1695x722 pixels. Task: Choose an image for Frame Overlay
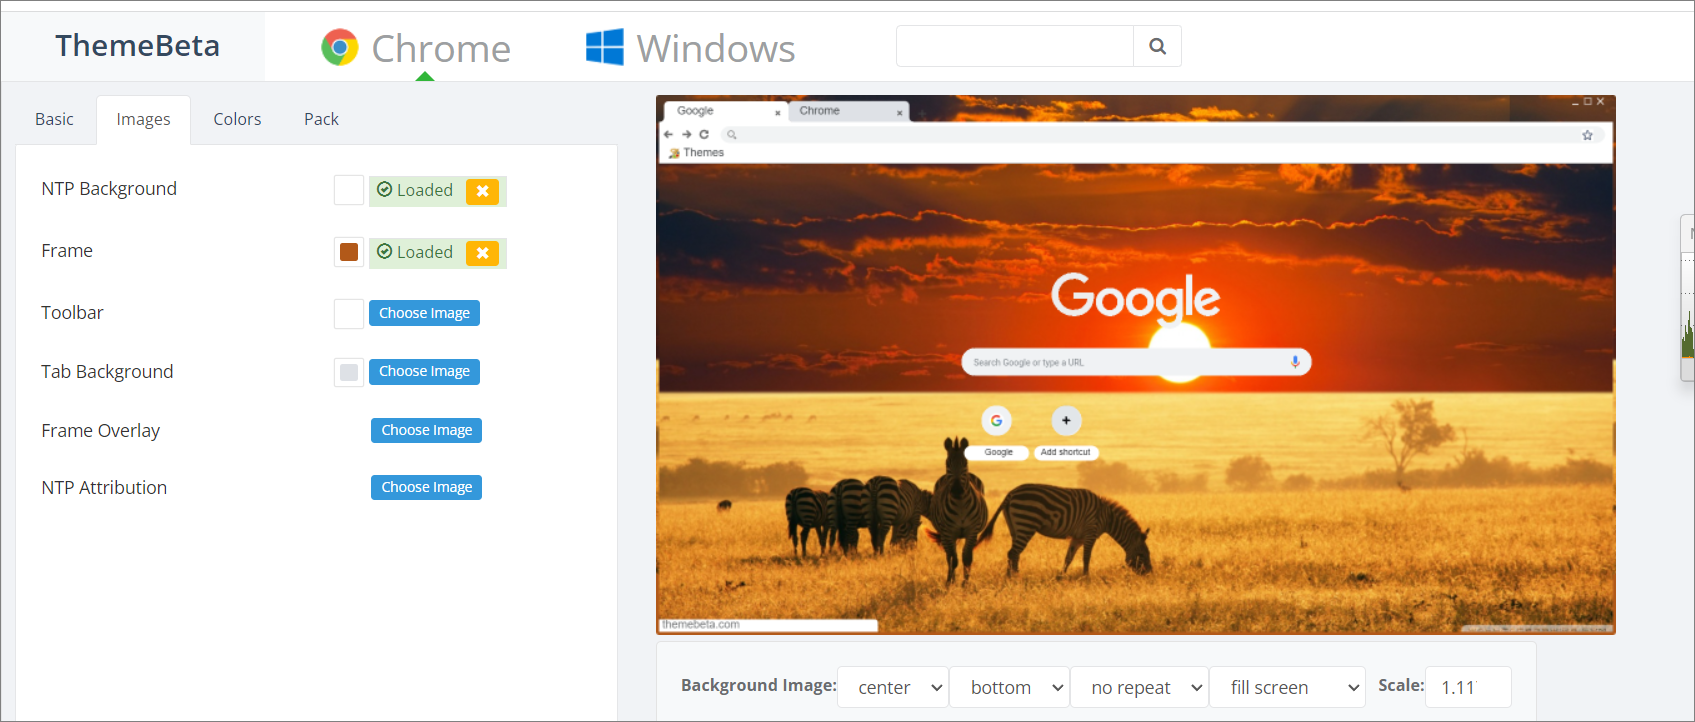point(426,430)
